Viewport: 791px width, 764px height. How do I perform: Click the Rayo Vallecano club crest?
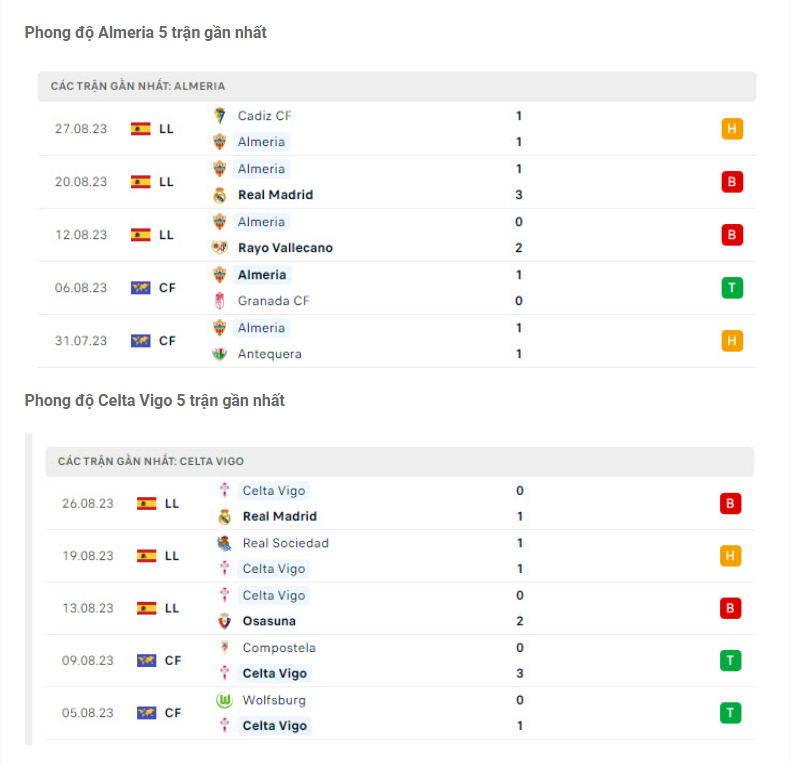coord(220,248)
